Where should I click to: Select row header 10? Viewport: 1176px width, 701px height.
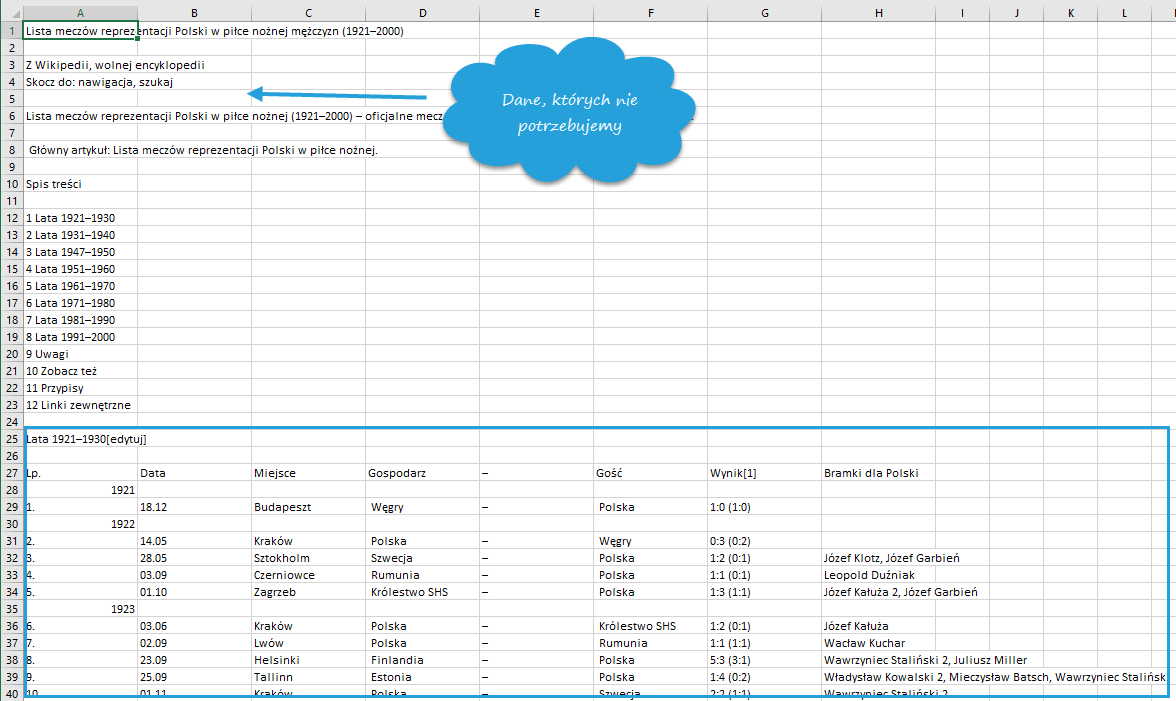coord(11,184)
